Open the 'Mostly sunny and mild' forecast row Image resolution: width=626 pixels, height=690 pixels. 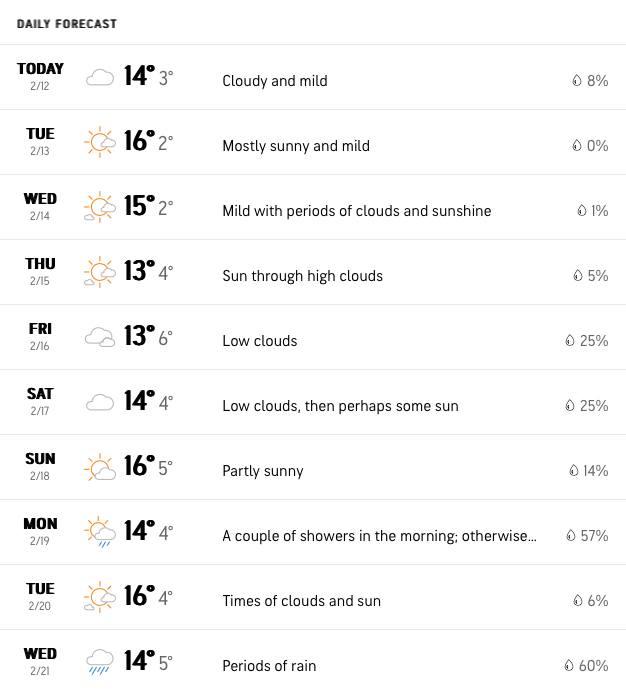[x=313, y=142]
